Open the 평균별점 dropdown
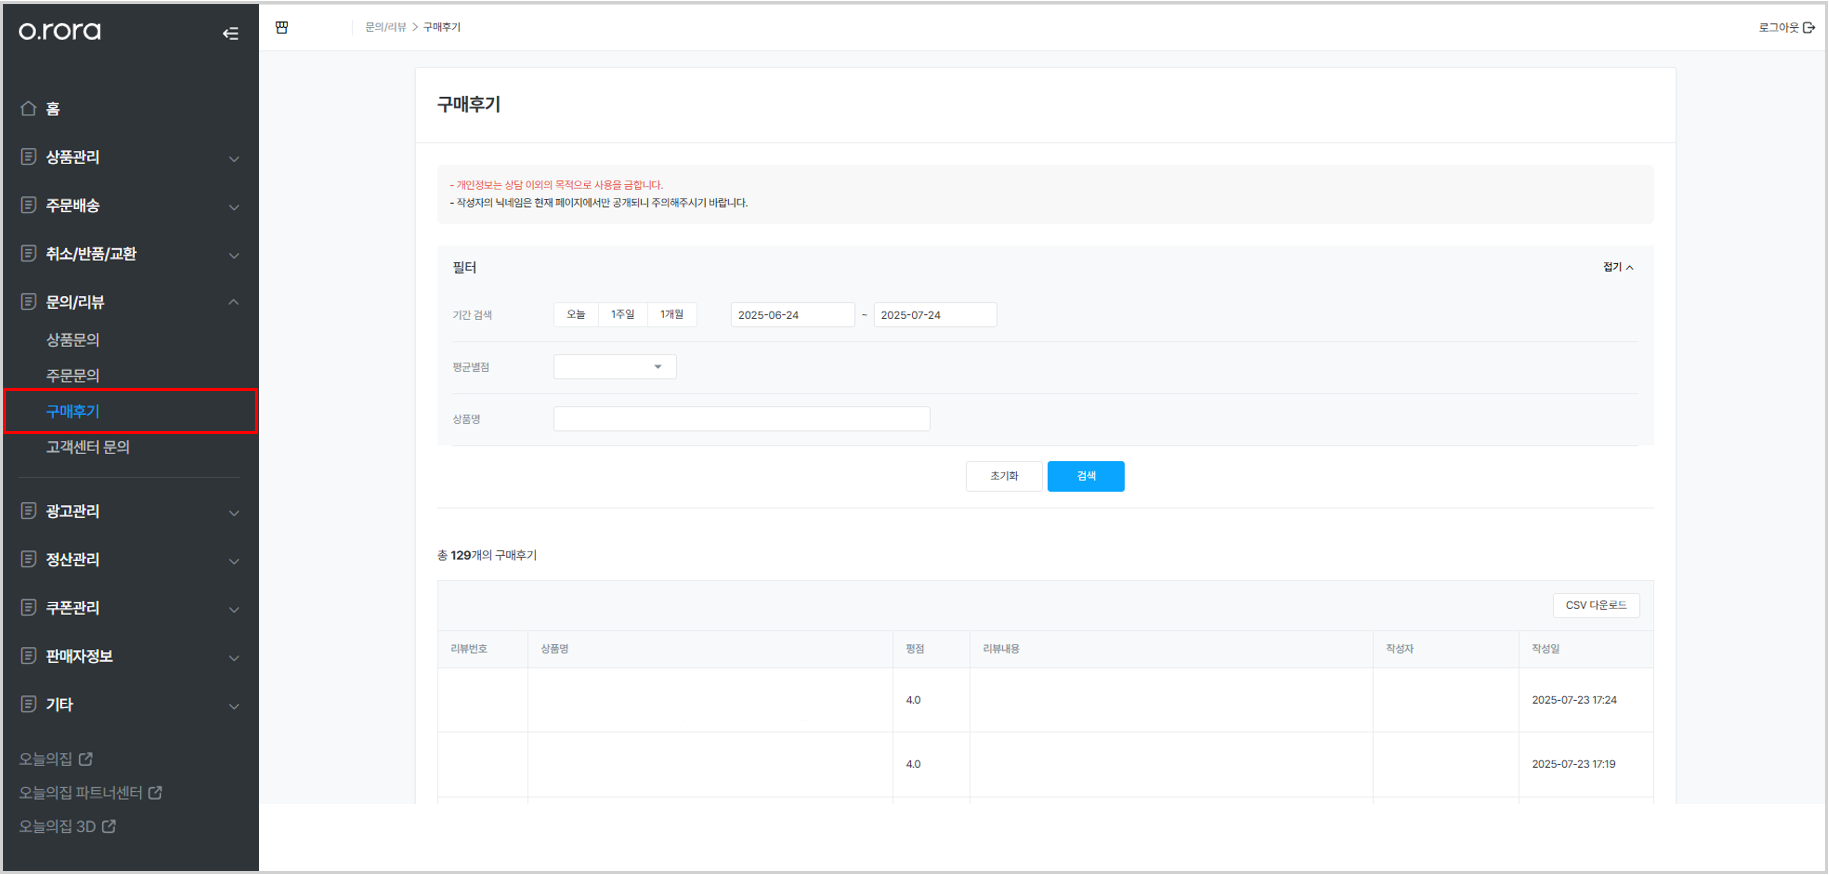Image resolution: width=1829 pixels, height=875 pixels. point(615,367)
